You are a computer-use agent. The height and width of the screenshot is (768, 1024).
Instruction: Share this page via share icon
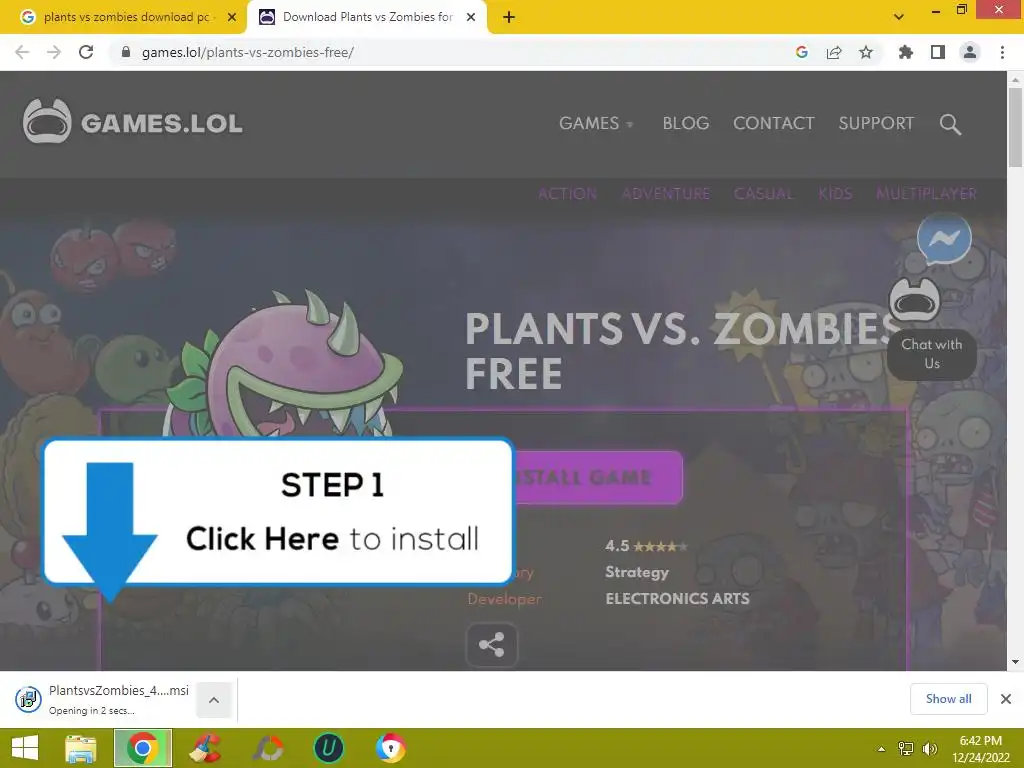click(x=834, y=52)
